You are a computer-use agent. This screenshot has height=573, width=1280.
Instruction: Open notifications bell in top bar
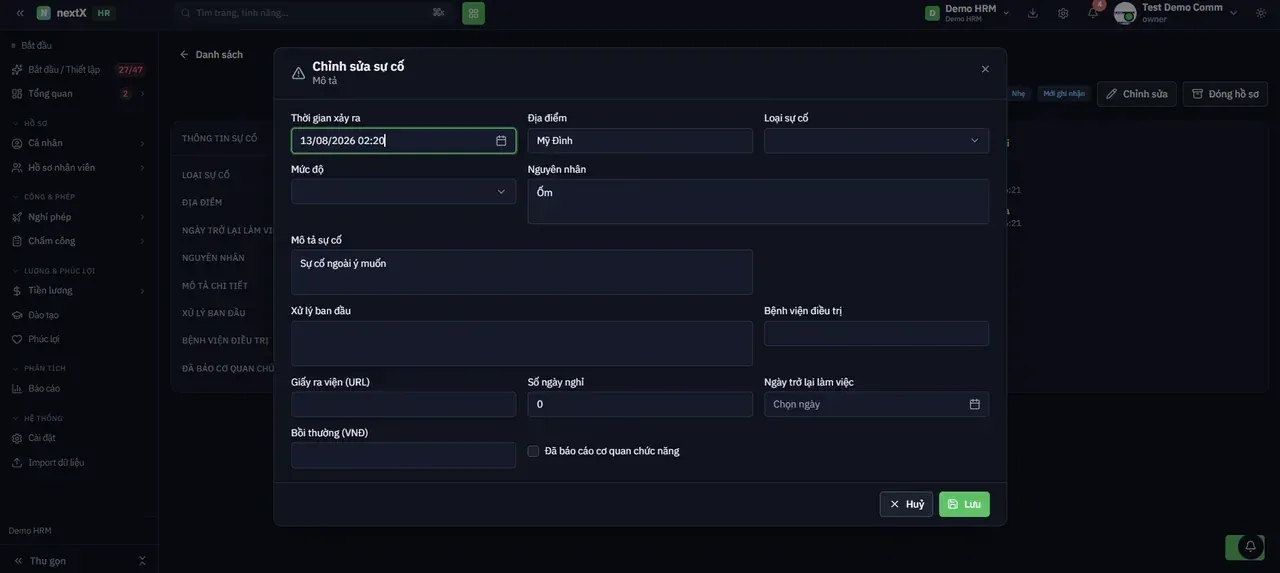pos(1093,13)
